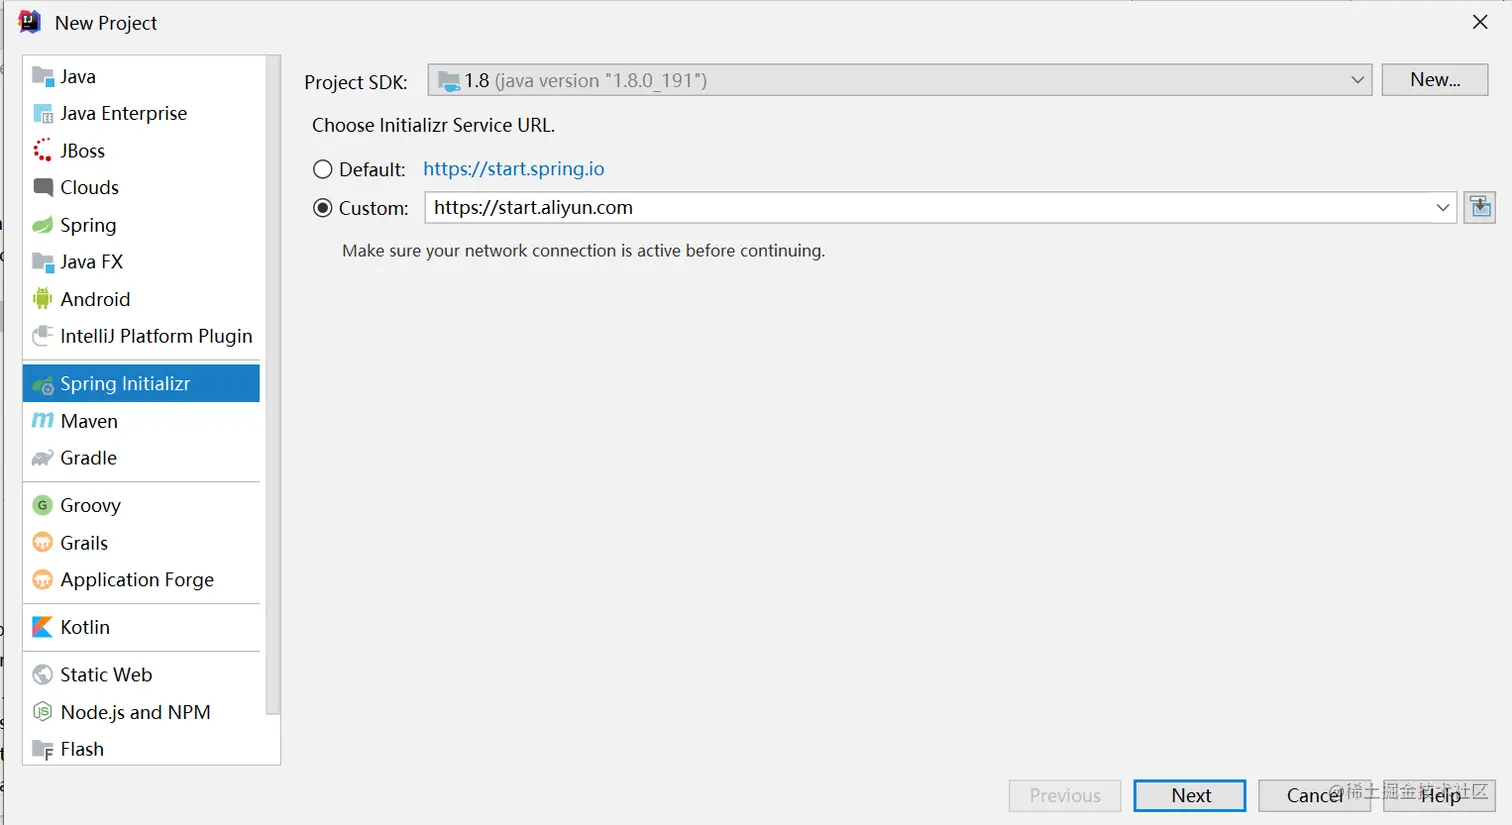The height and width of the screenshot is (825, 1512).
Task: Click the New... SDK button
Action: 1434,80
